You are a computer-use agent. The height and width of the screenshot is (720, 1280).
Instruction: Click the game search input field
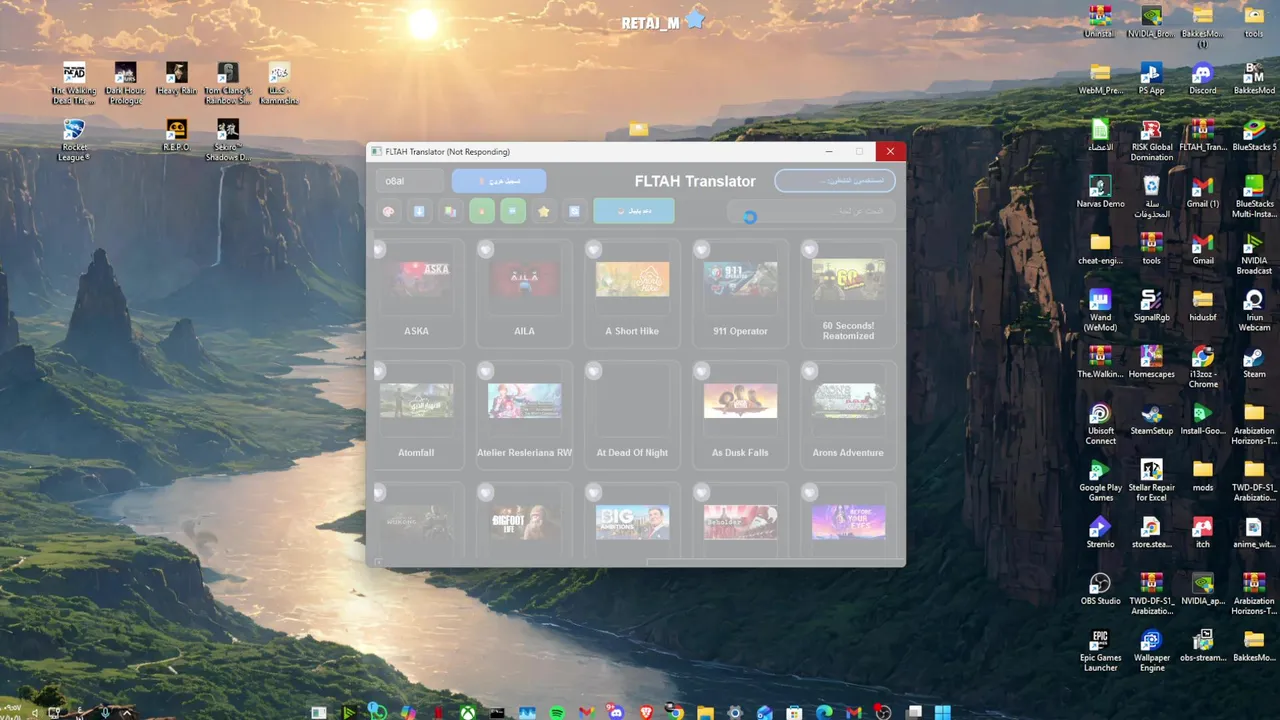811,212
